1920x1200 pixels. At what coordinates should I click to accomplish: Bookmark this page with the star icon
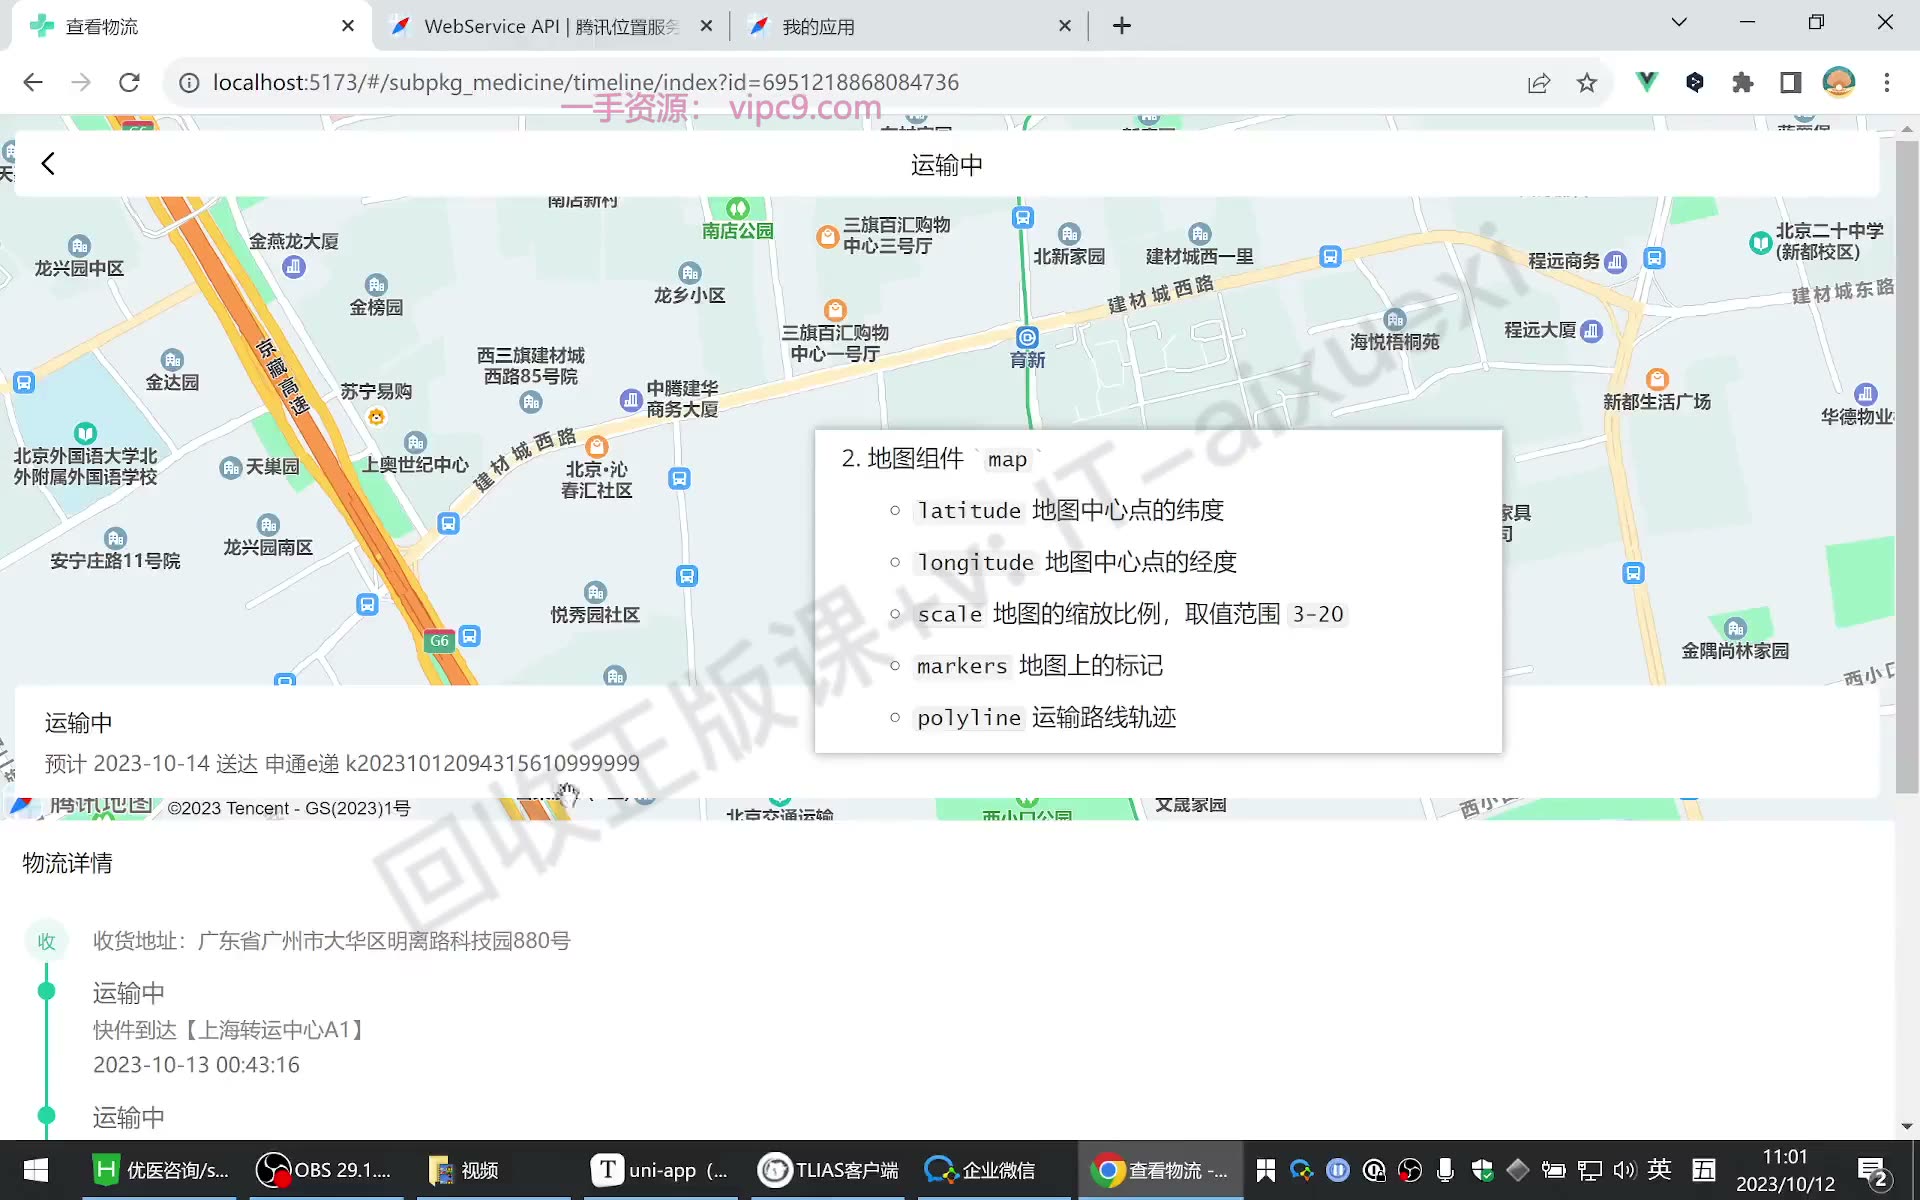(1587, 83)
